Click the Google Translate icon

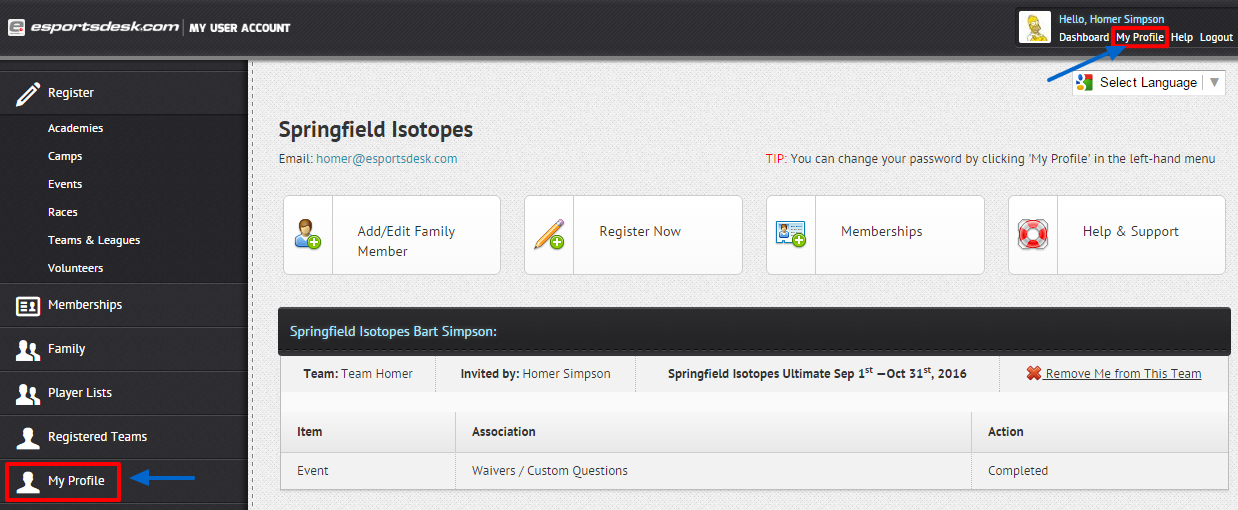1085,83
